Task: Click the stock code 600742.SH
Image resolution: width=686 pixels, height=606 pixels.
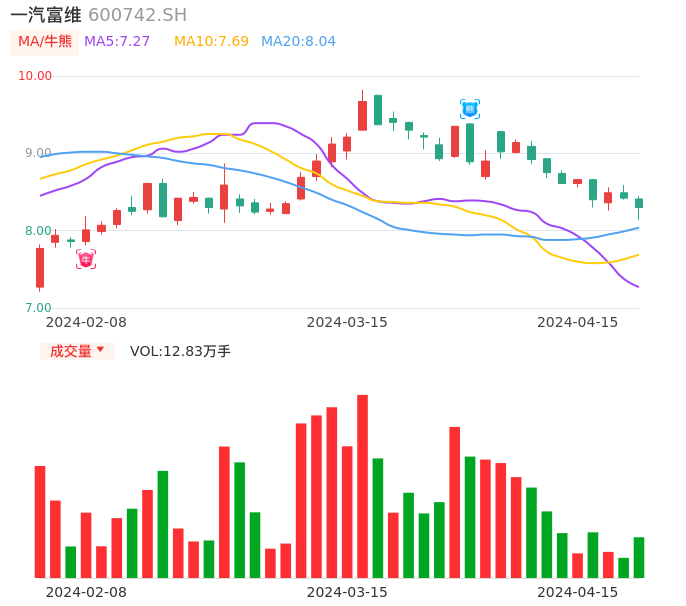Action: 137,15
